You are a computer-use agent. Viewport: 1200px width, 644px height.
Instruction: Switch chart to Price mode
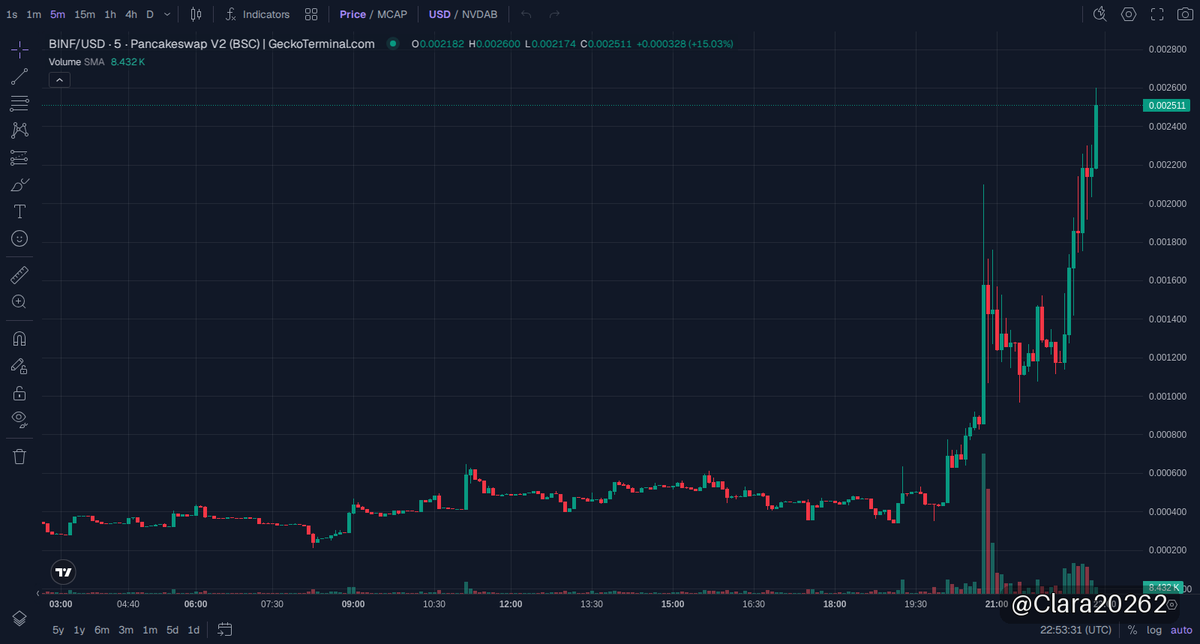click(x=352, y=14)
